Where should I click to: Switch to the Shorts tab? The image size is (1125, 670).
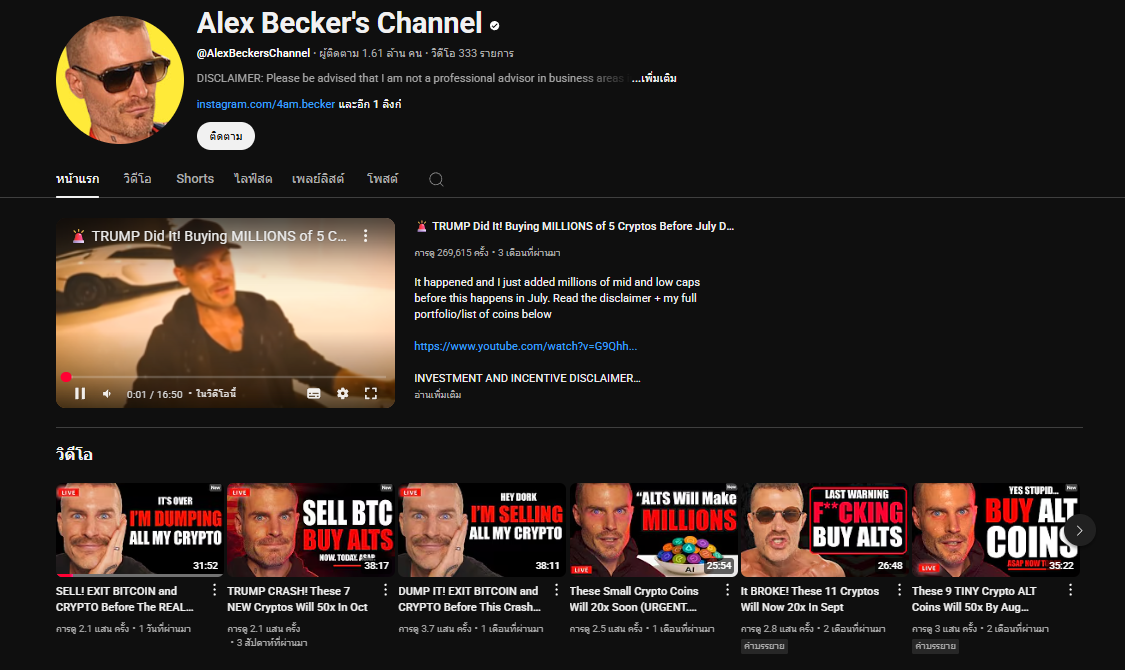195,179
